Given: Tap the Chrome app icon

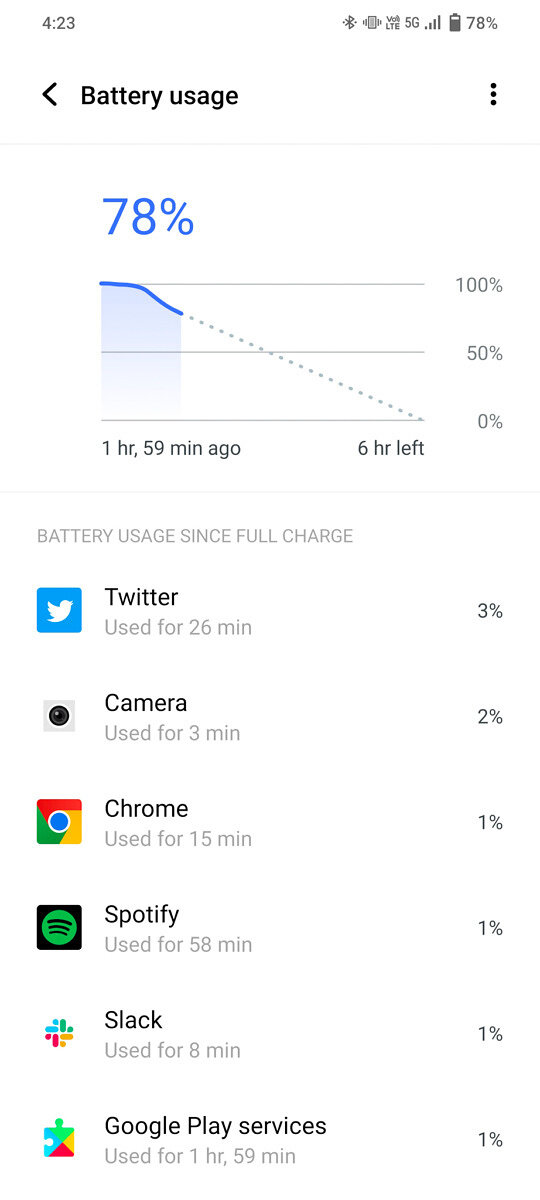Looking at the screenshot, I should click(x=59, y=822).
